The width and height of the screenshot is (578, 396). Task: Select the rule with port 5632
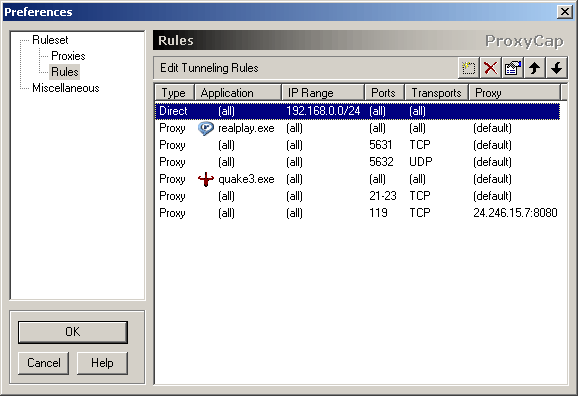tap(357, 162)
